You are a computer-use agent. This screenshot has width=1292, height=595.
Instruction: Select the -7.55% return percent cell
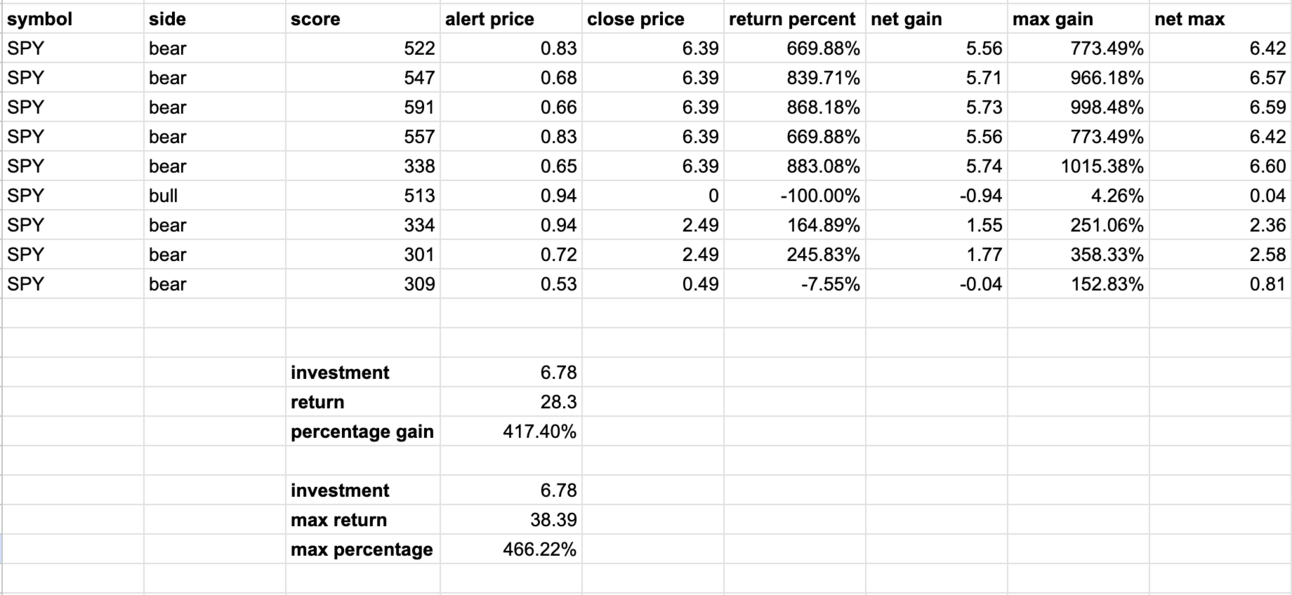coord(794,283)
